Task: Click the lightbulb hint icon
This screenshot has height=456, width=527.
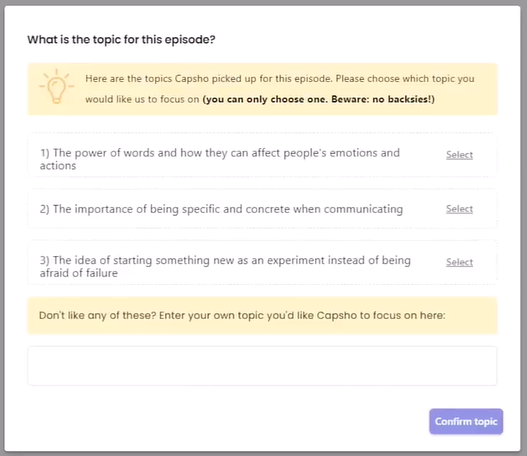Action: [56, 86]
